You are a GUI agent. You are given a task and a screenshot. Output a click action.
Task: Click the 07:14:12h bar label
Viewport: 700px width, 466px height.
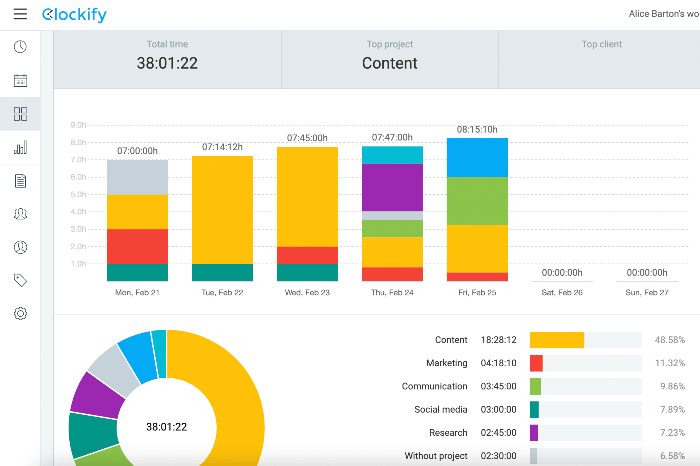(x=222, y=147)
